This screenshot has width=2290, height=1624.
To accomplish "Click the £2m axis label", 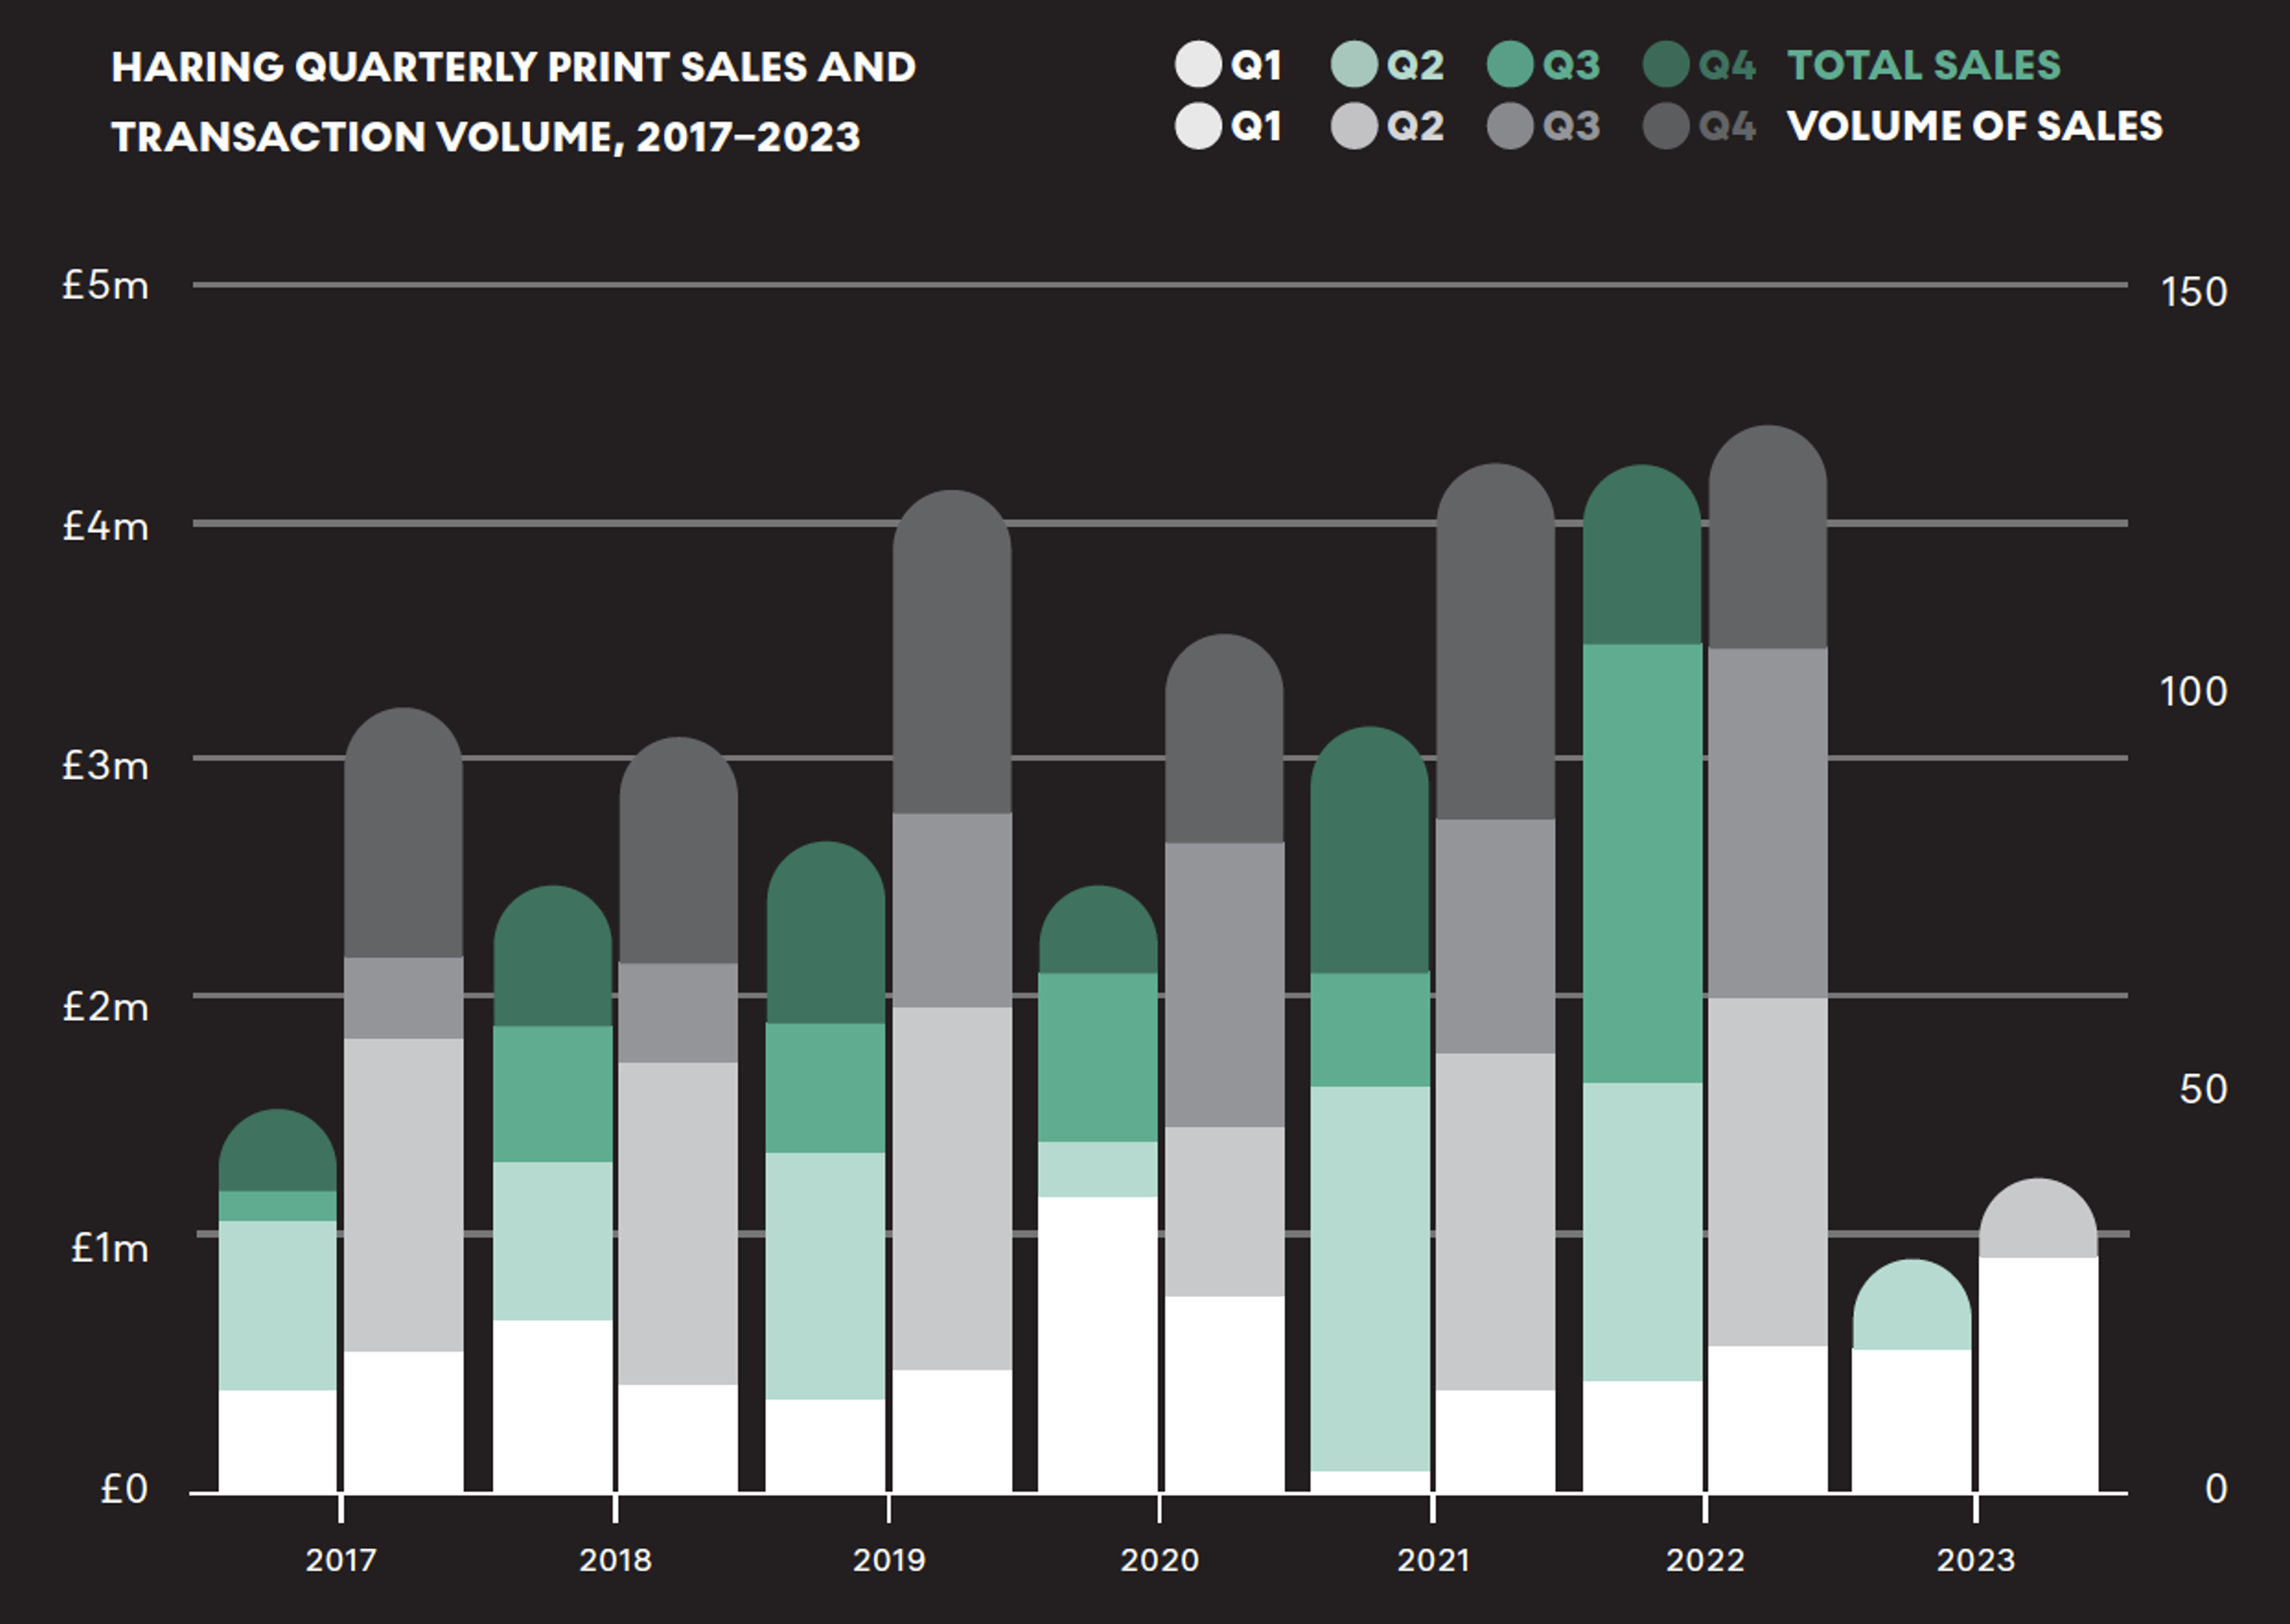I will pyautogui.click(x=105, y=1007).
